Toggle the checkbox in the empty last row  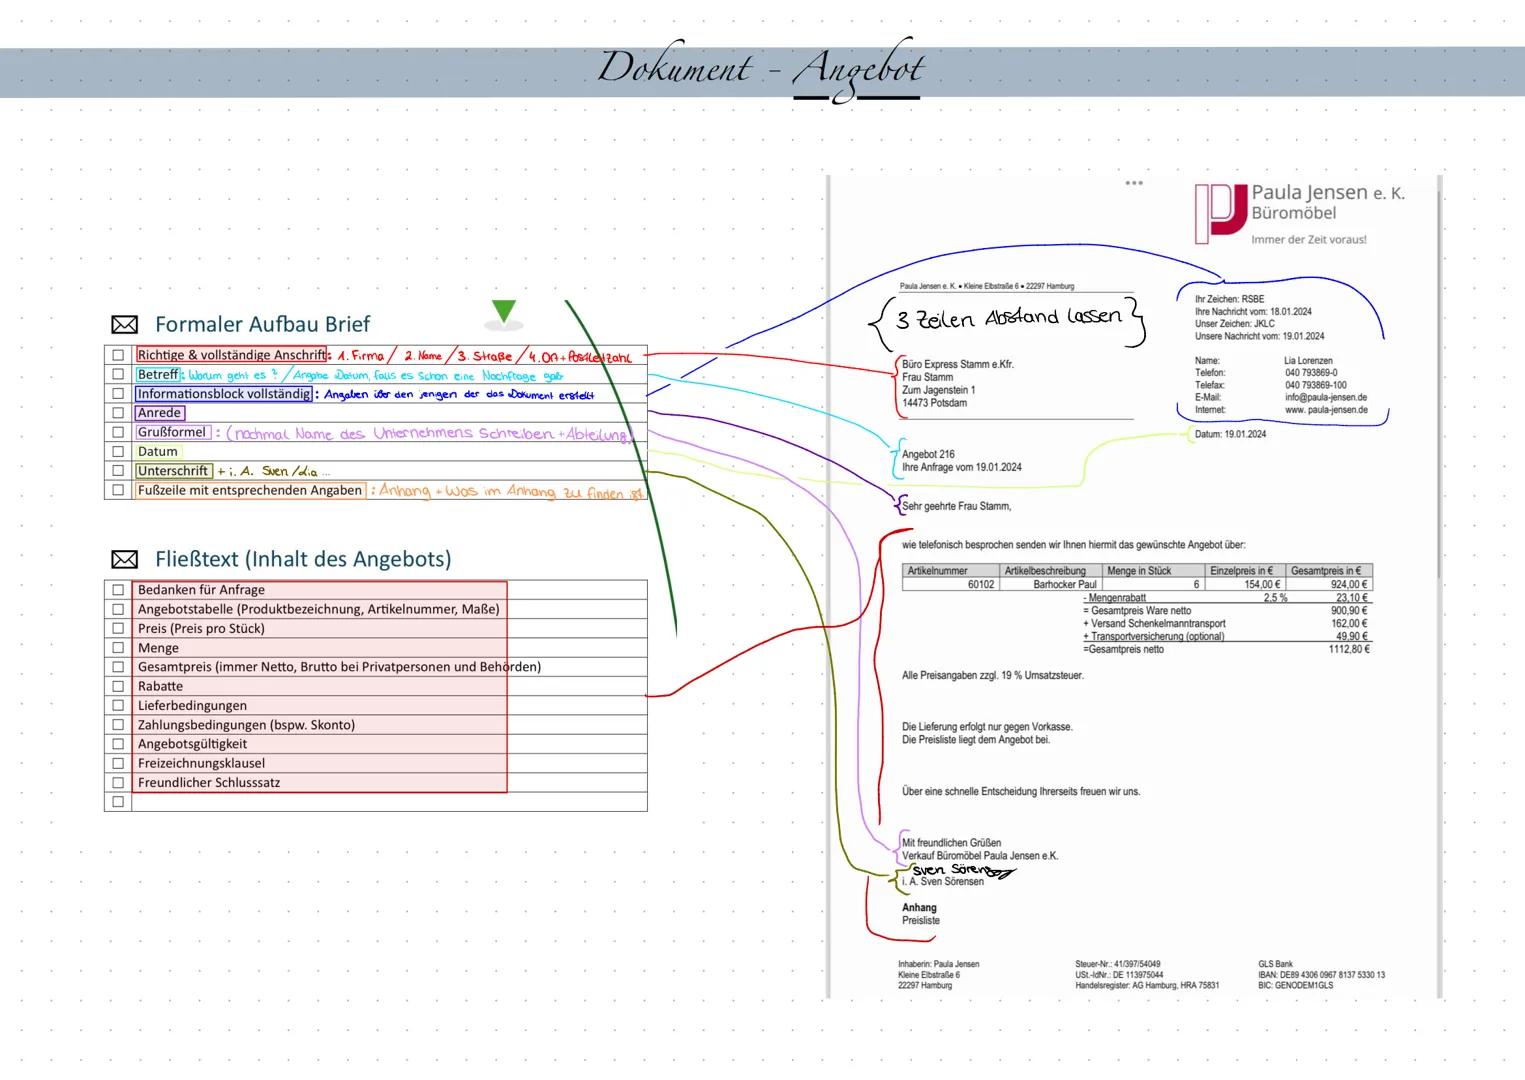coord(118,802)
